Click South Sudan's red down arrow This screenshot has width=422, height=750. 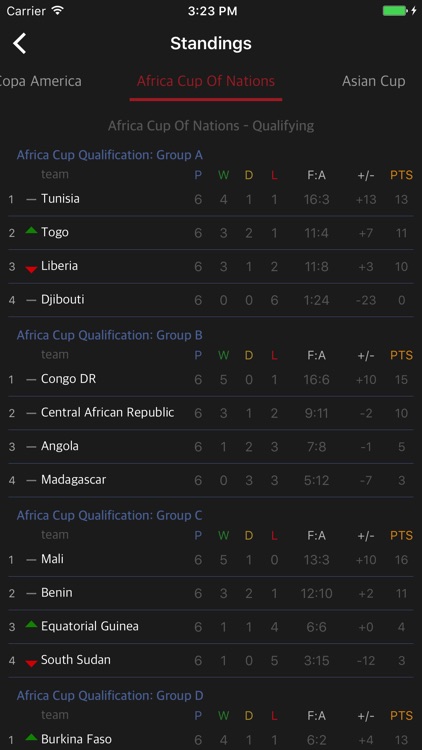click(x=31, y=663)
